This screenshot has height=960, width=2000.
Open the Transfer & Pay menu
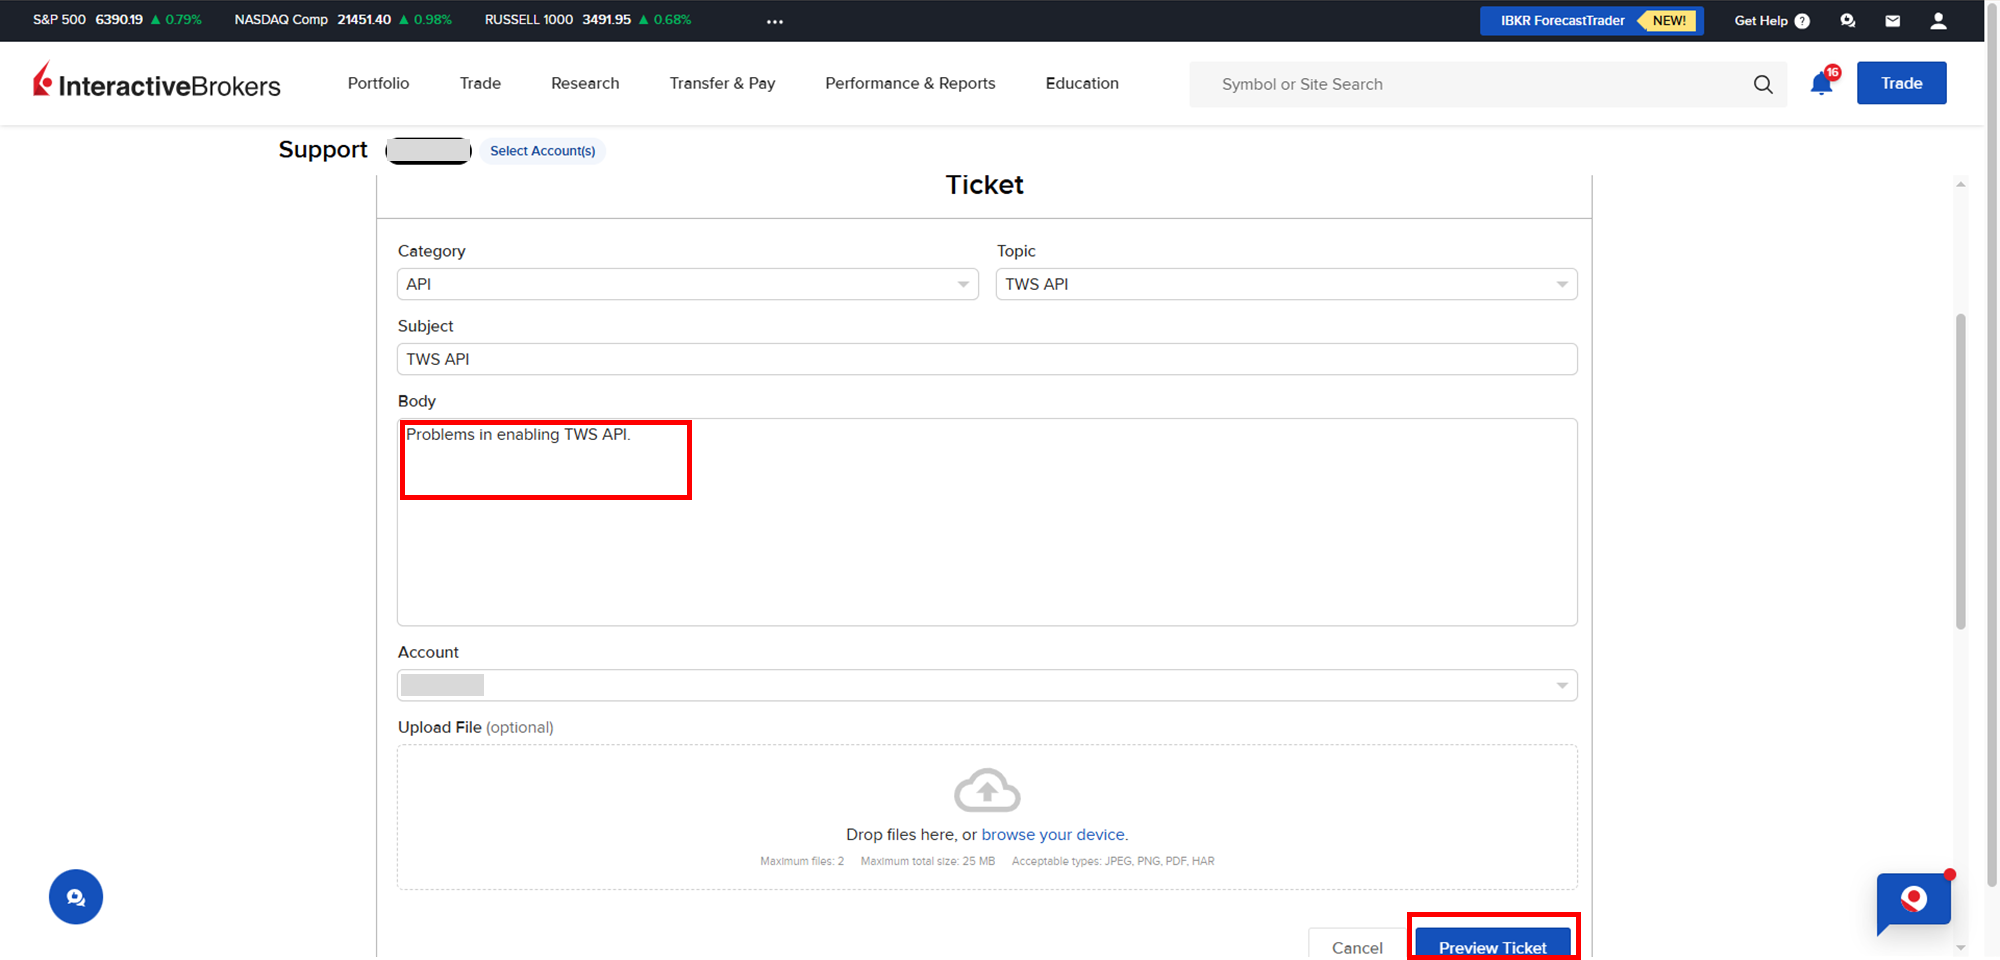point(722,83)
